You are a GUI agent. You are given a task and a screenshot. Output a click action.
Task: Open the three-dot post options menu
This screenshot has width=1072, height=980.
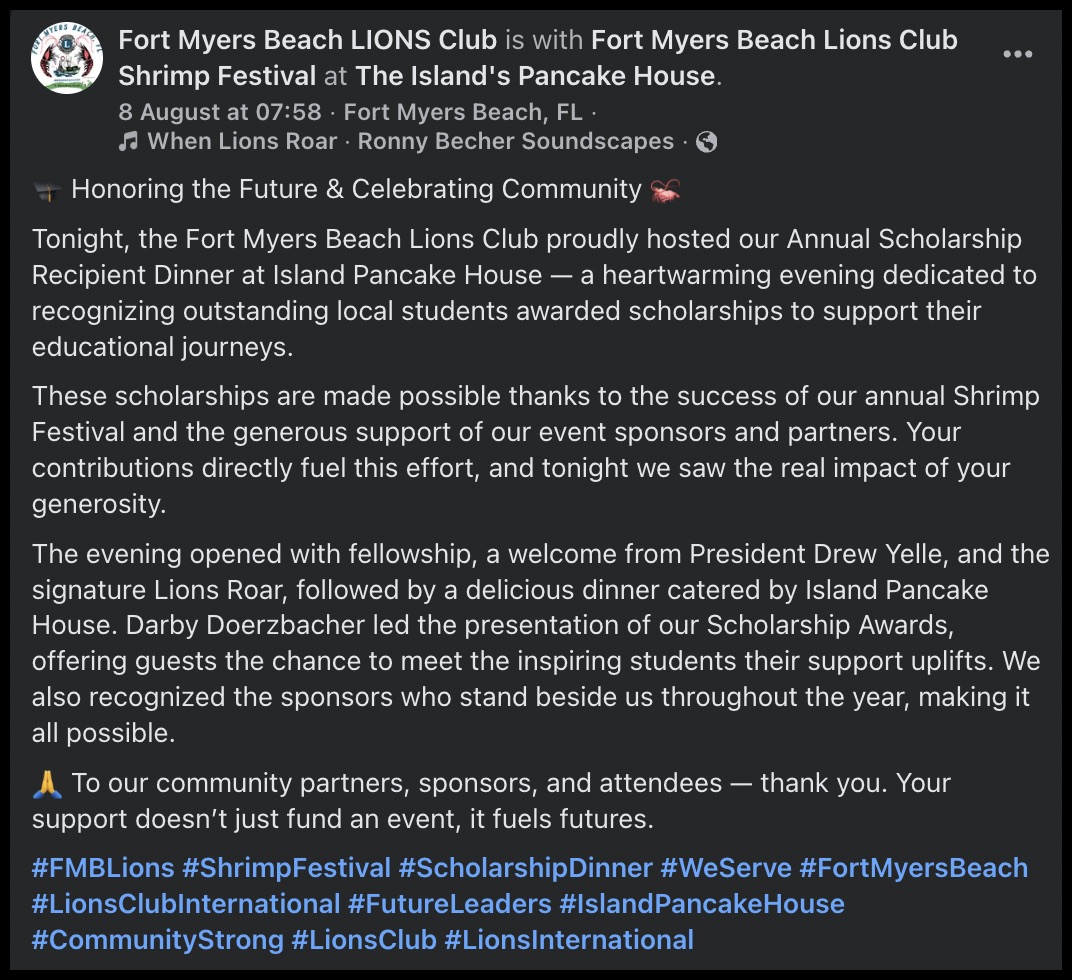1017,54
